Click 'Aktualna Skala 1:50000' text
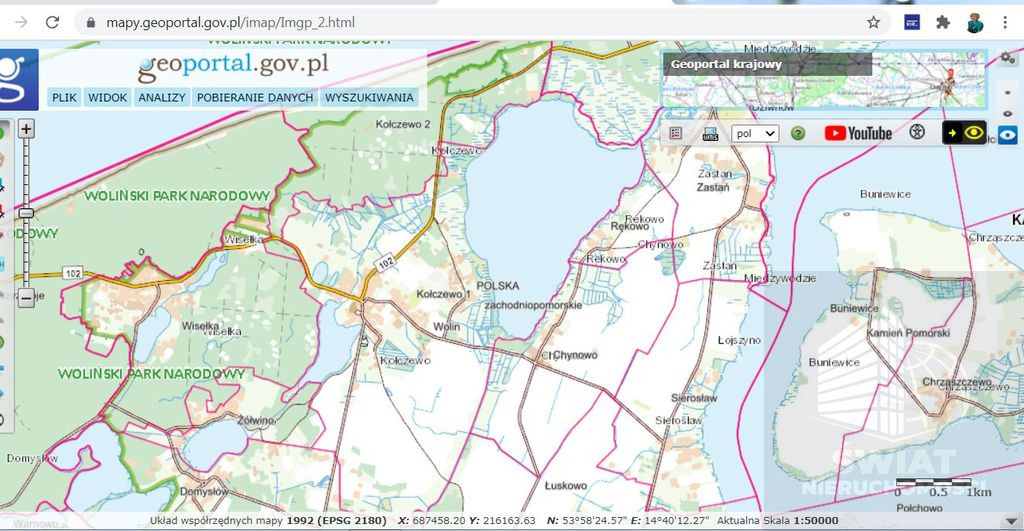 tap(778, 521)
